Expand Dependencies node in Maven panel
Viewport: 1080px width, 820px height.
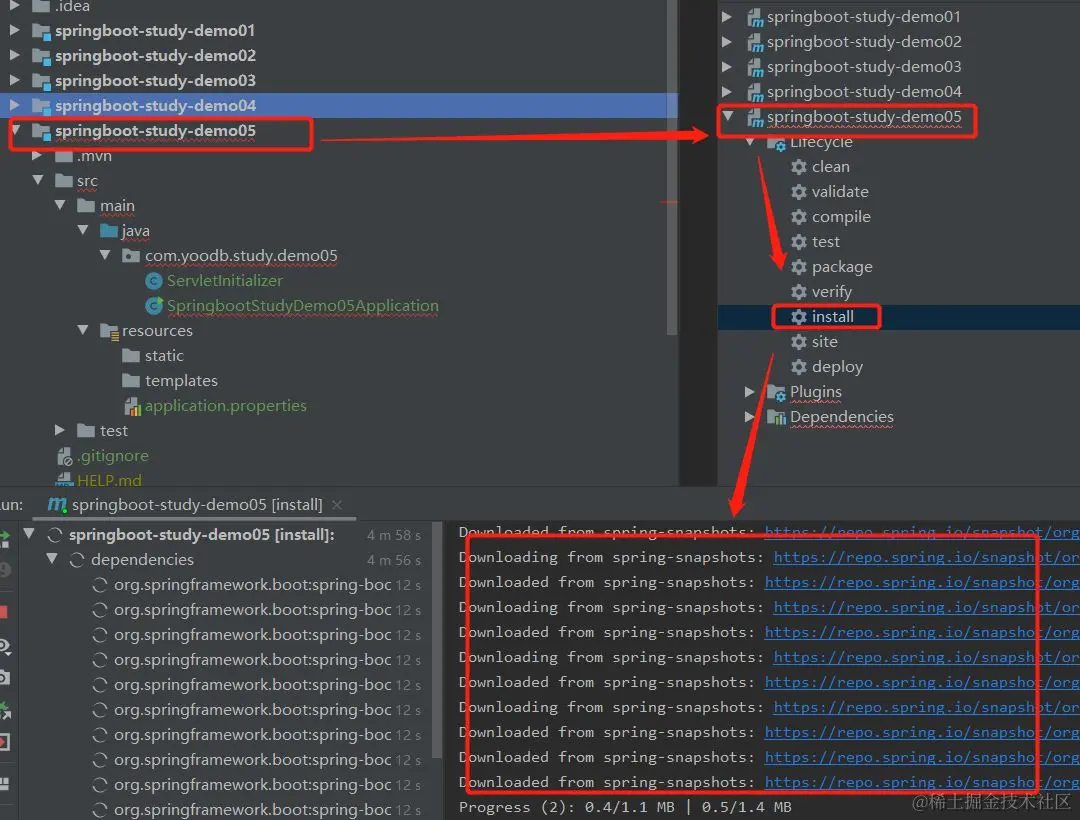[x=750, y=417]
